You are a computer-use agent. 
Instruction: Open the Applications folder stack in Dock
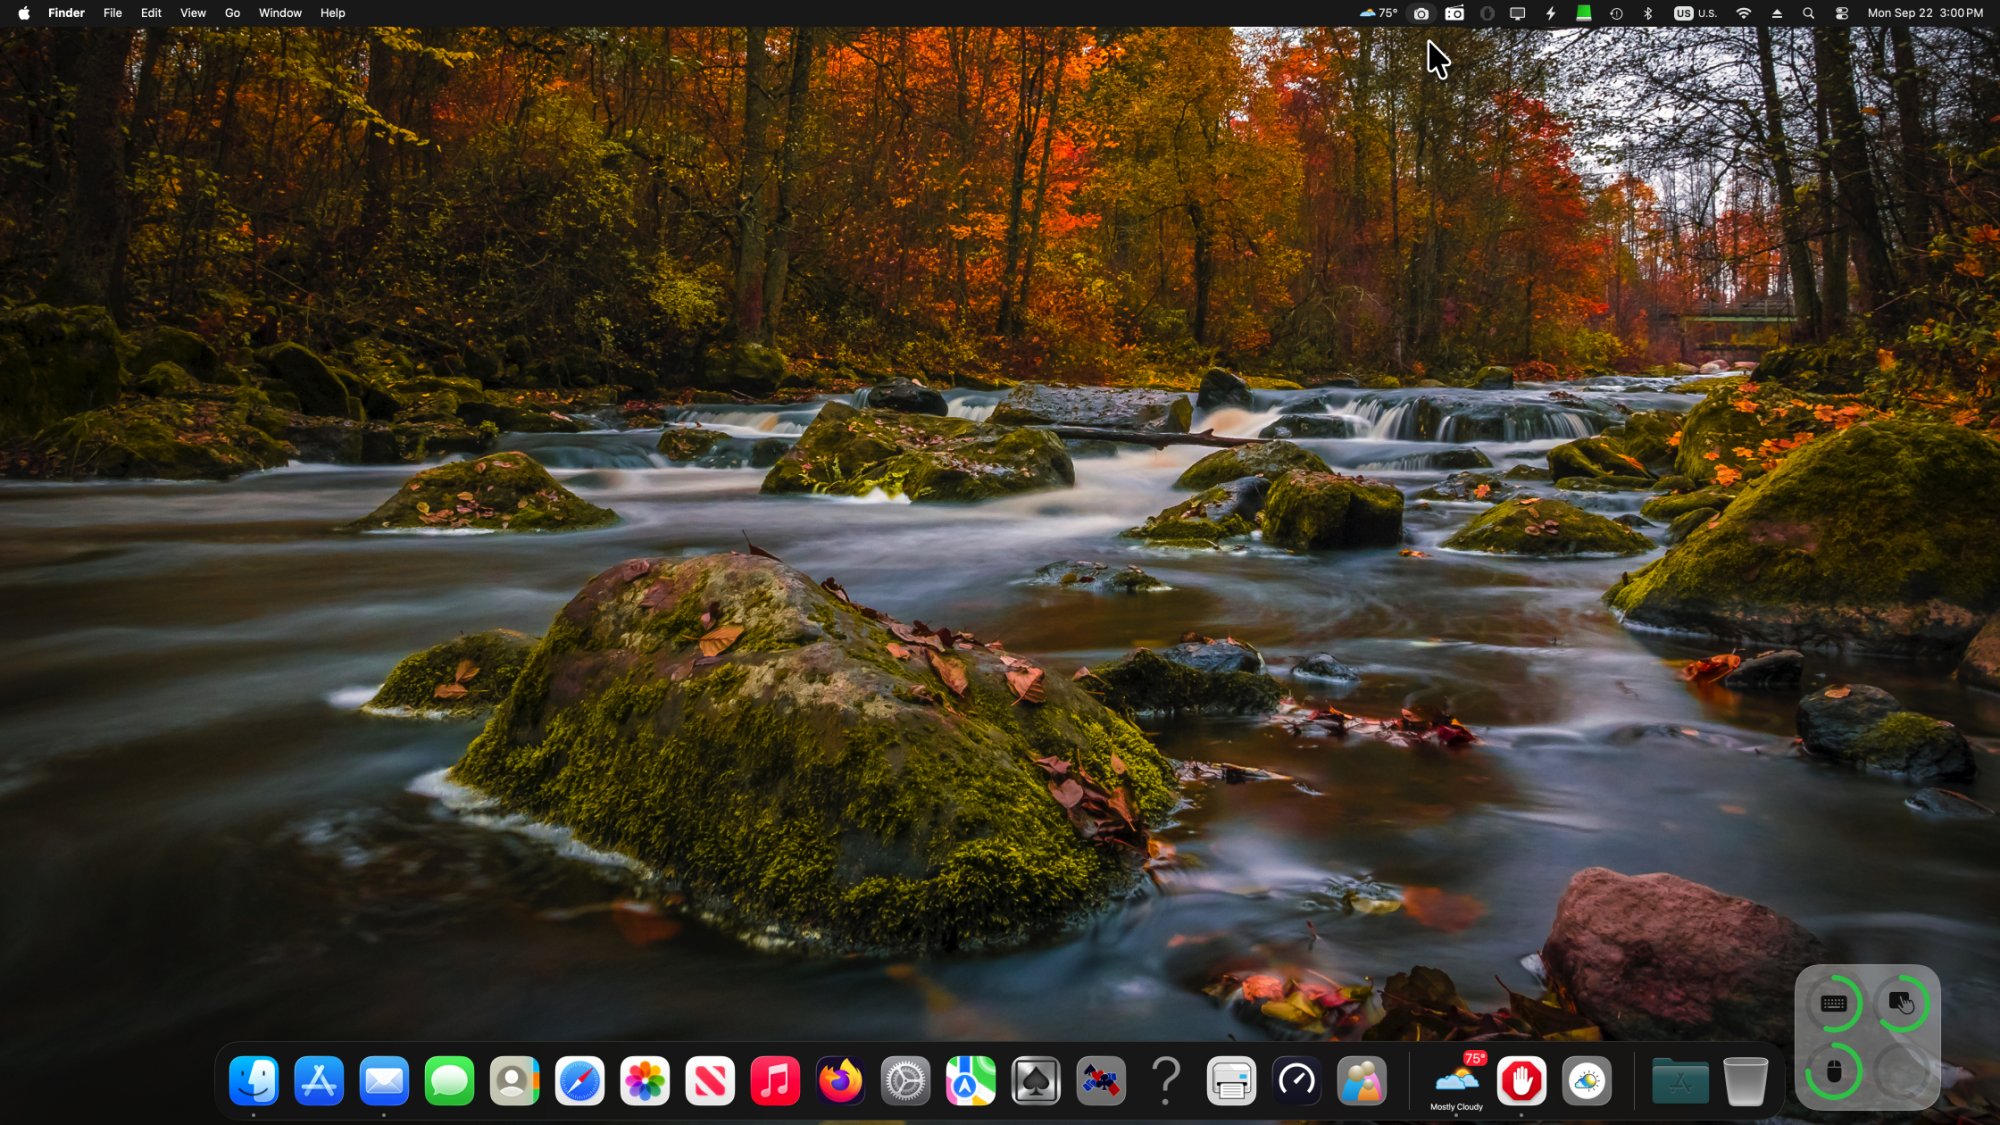click(x=1680, y=1081)
